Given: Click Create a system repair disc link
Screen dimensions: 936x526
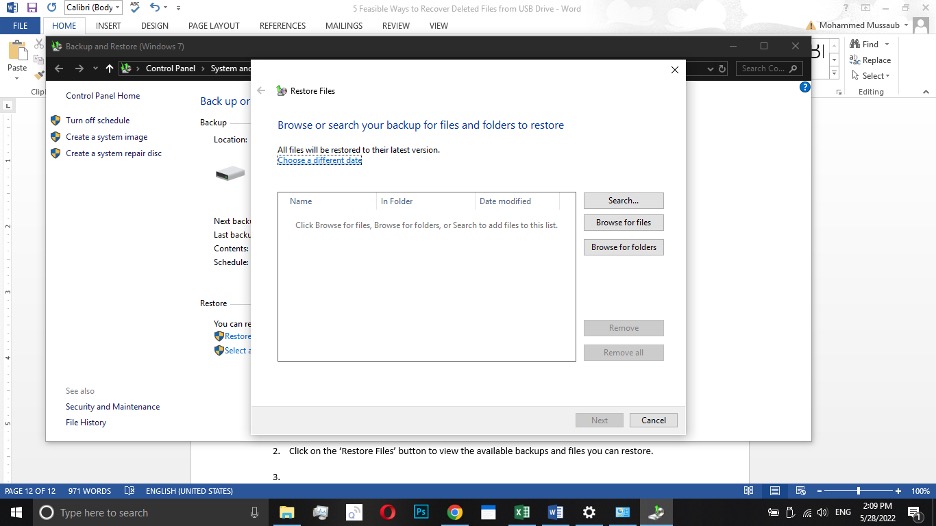Looking at the screenshot, I should pos(113,153).
